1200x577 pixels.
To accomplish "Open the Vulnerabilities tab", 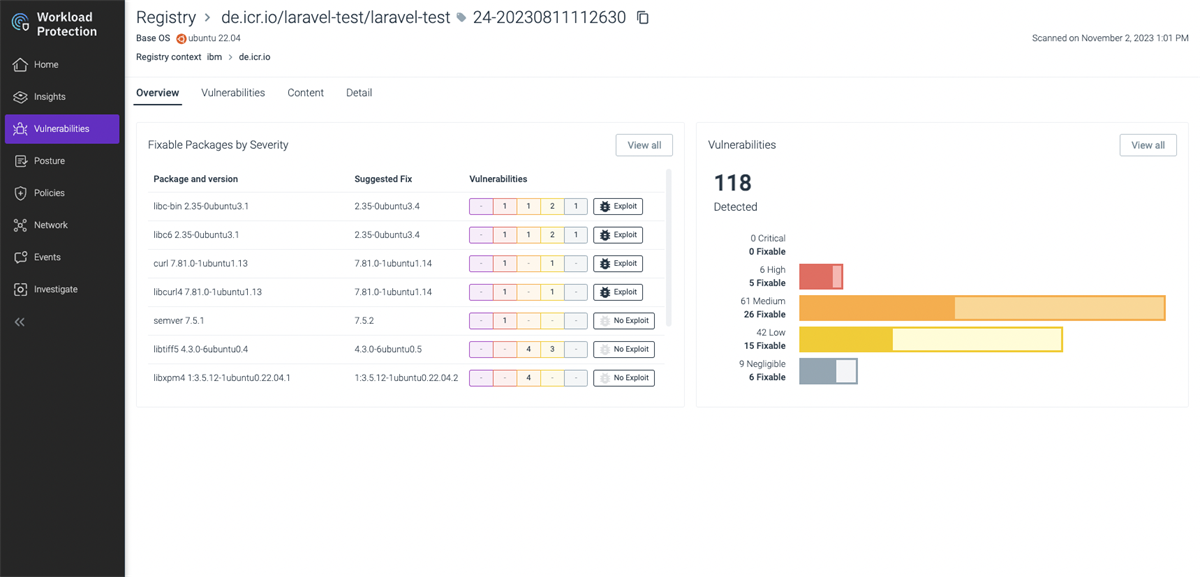I will pos(233,92).
